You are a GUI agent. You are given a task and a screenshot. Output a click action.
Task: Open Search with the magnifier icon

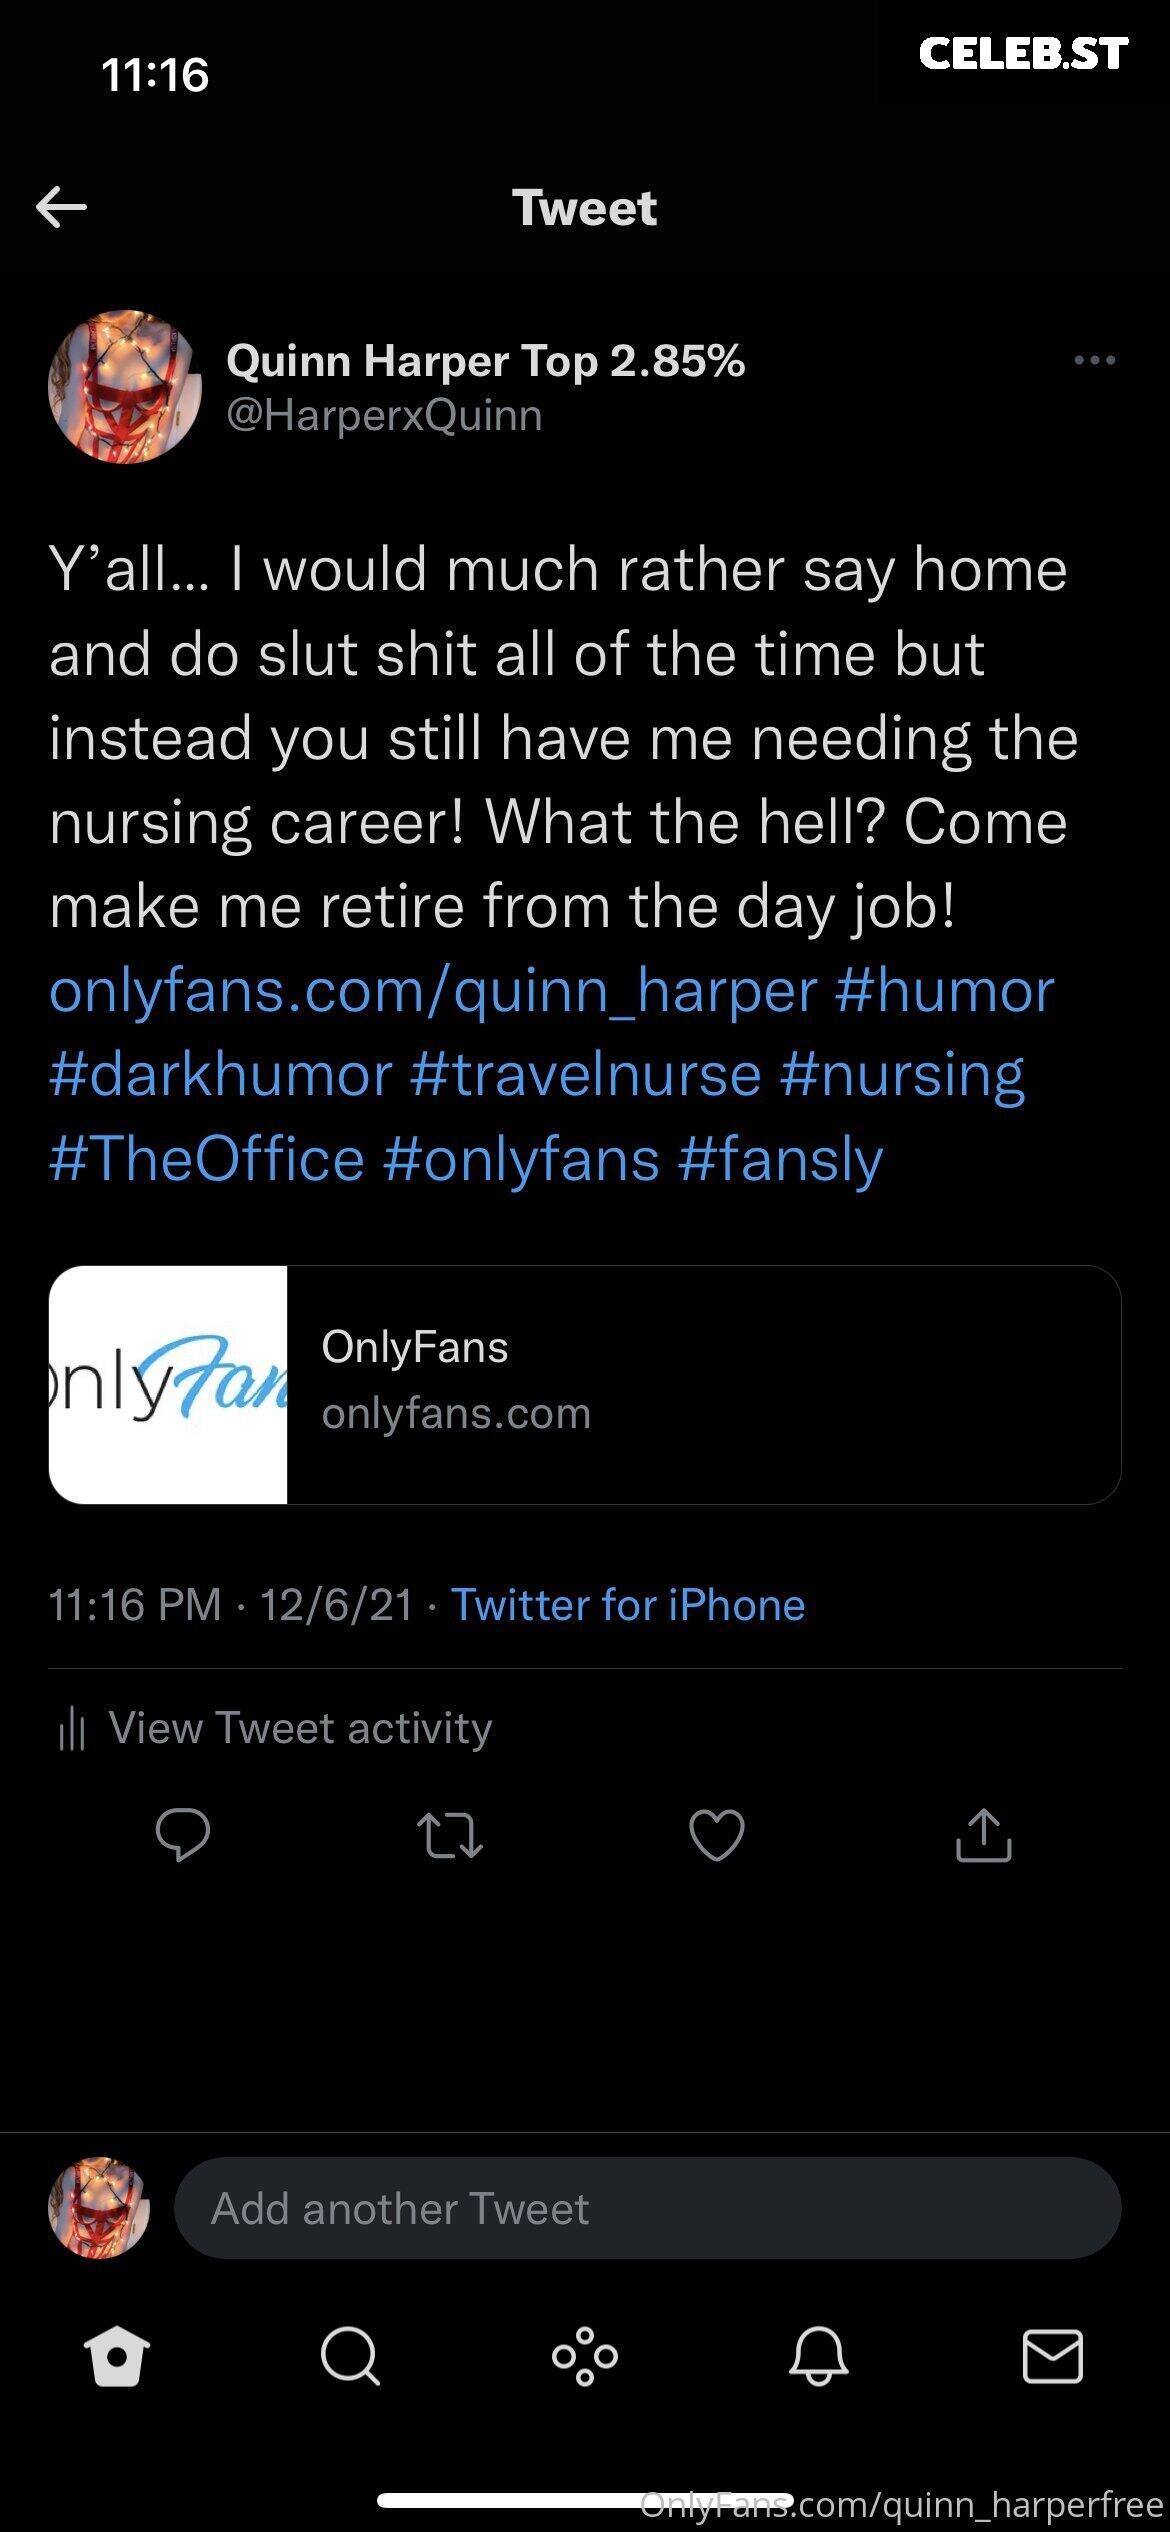[350, 2357]
